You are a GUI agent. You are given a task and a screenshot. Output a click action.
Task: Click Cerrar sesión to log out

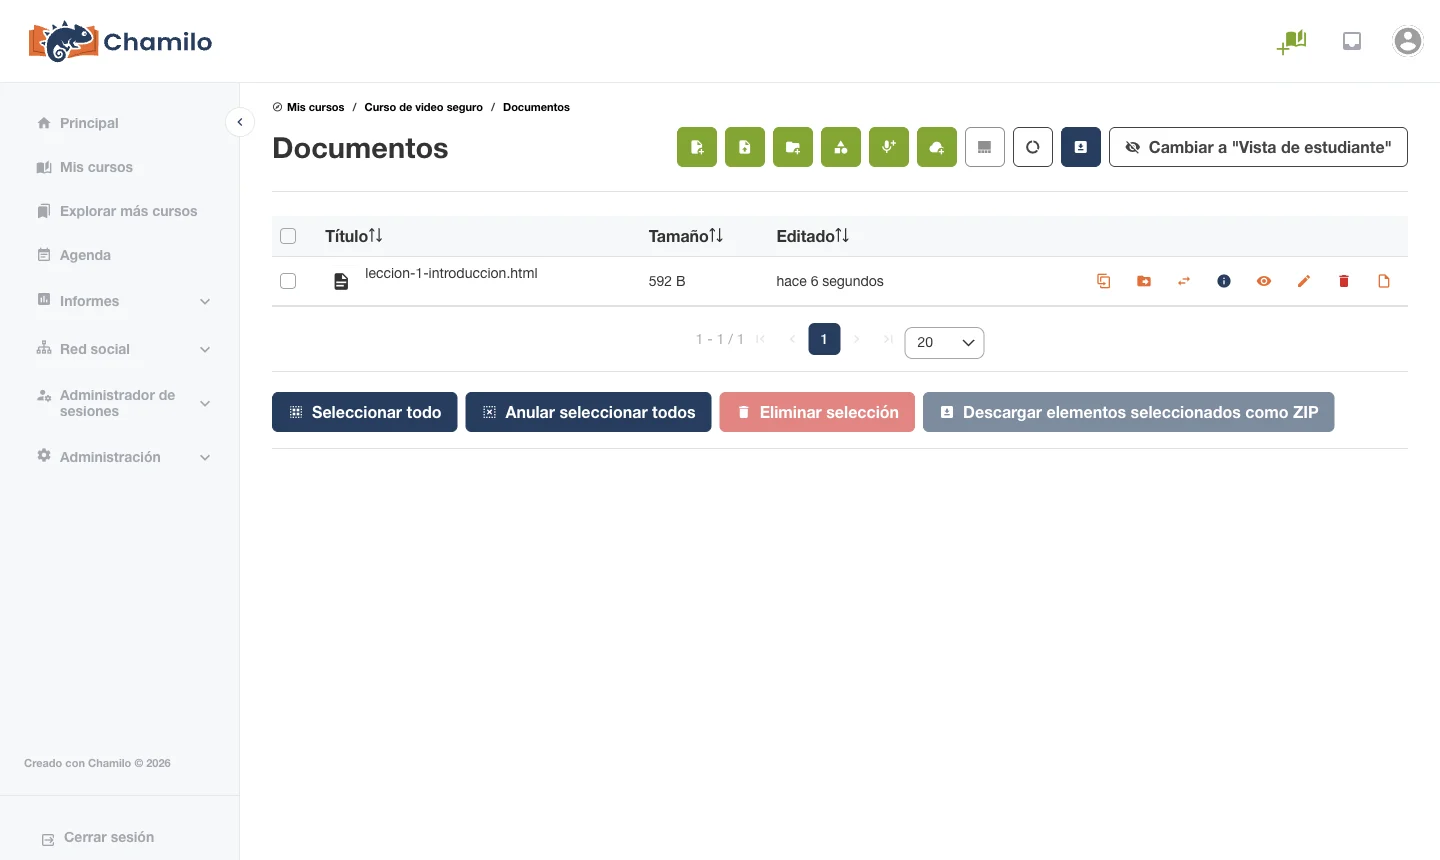[98, 838]
